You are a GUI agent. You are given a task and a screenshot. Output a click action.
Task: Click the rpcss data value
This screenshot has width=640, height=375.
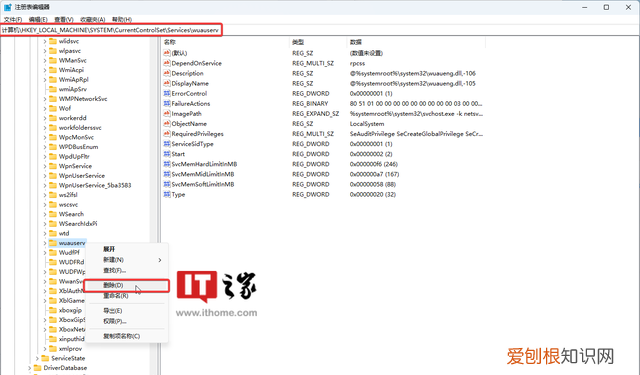click(x=357, y=63)
